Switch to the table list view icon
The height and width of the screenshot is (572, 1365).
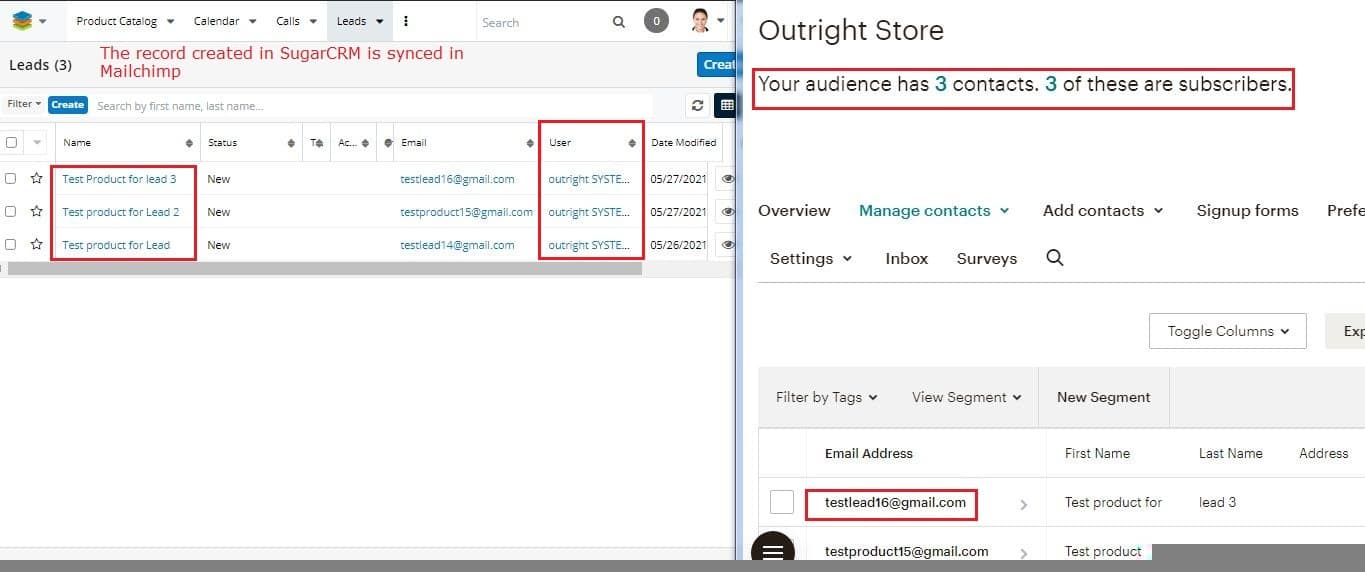pyautogui.click(x=726, y=105)
